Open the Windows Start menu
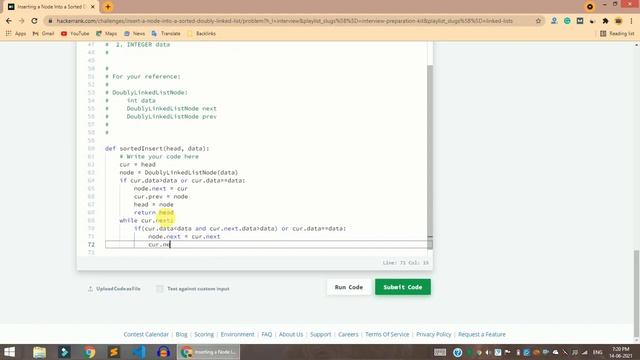640x360 pixels. click(x=9, y=352)
